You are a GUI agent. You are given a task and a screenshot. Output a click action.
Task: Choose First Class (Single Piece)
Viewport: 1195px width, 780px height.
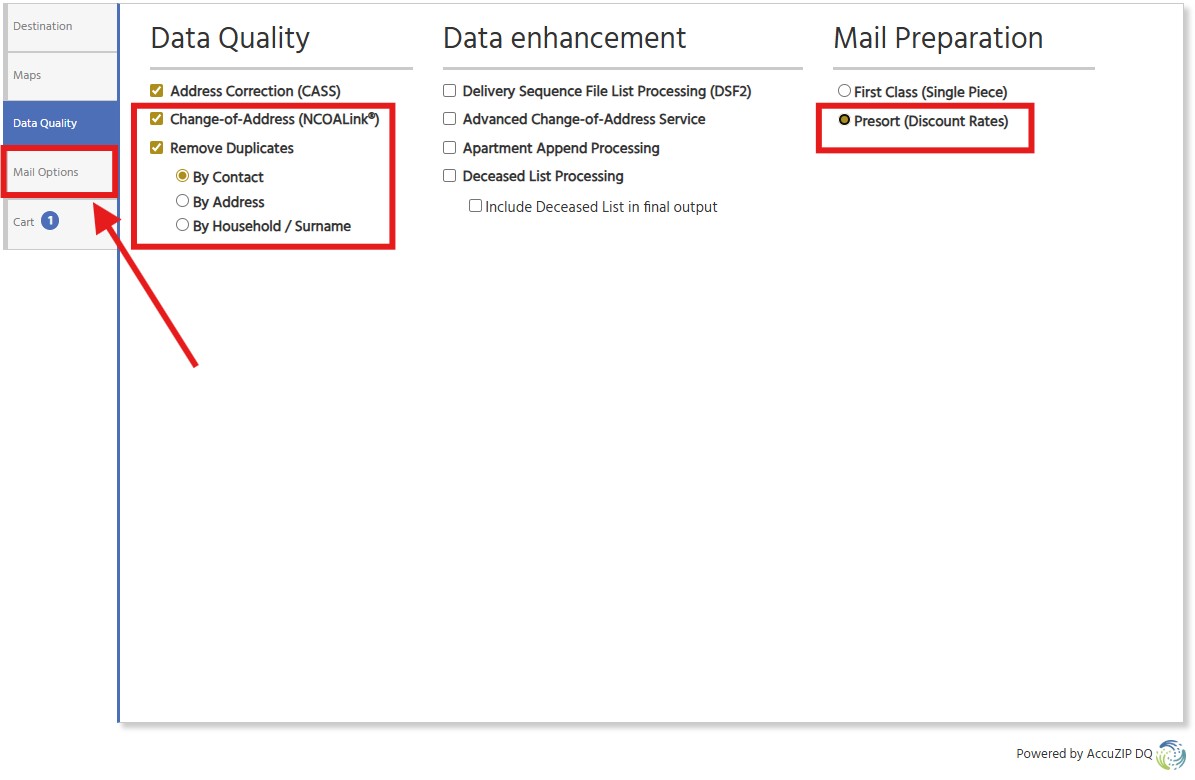pyautogui.click(x=844, y=91)
